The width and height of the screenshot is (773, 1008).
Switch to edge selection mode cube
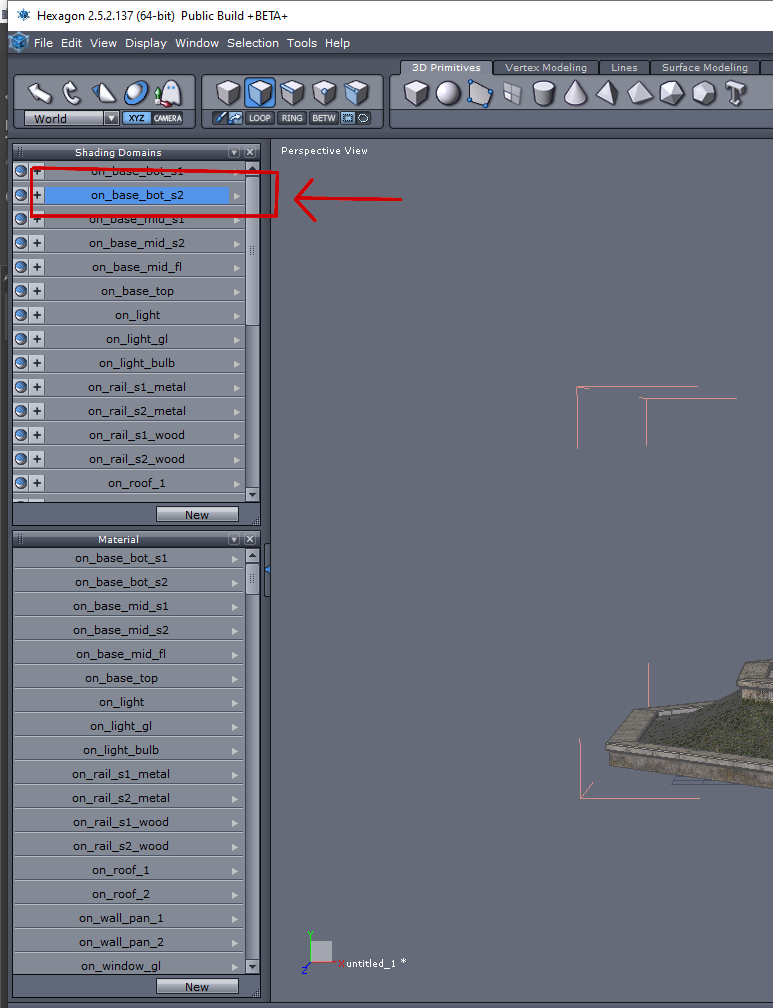click(292, 93)
